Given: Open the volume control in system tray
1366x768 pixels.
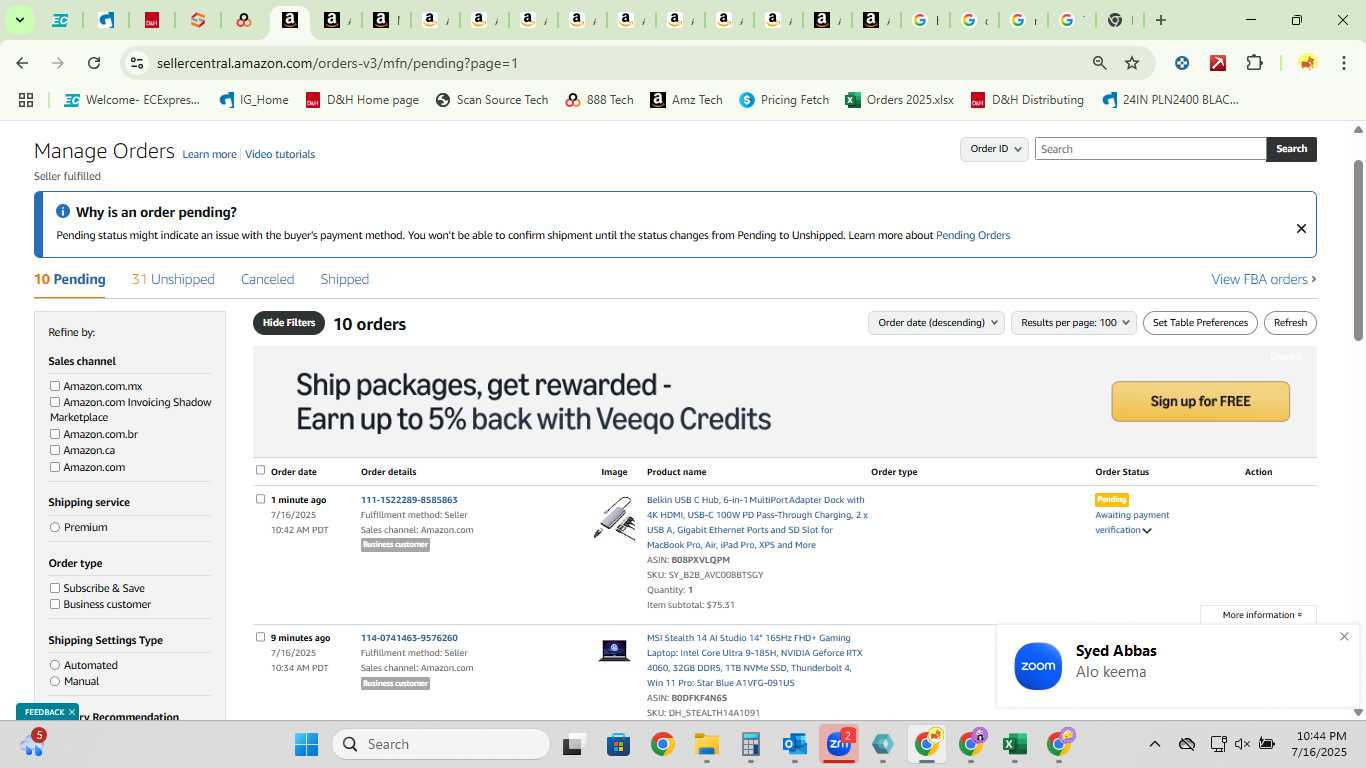Looking at the screenshot, I should pyautogui.click(x=1242, y=744).
